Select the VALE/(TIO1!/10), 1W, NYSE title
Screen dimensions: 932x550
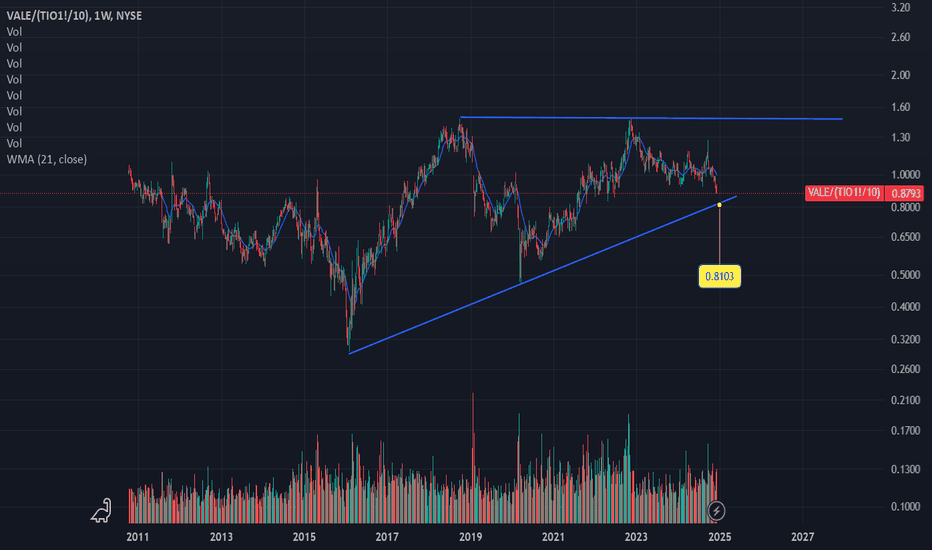[x=74, y=16]
